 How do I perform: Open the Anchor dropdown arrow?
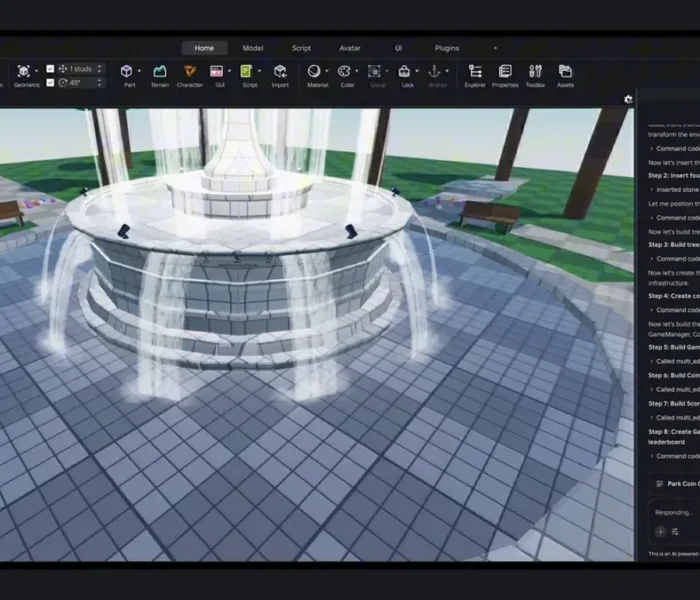(446, 71)
